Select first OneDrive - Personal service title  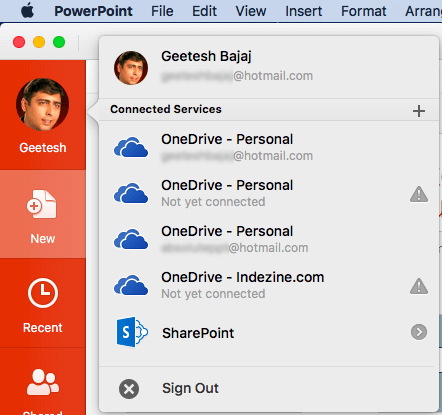coord(227,139)
